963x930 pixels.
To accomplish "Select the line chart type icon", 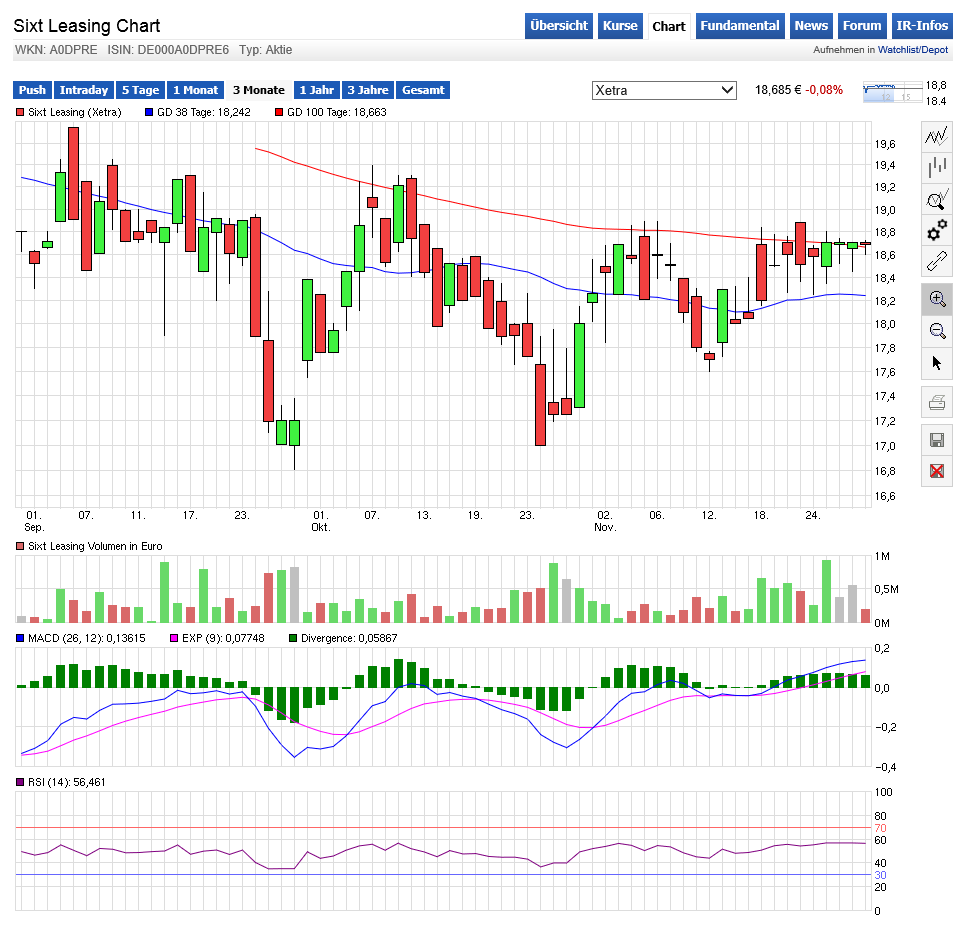I will [937, 136].
